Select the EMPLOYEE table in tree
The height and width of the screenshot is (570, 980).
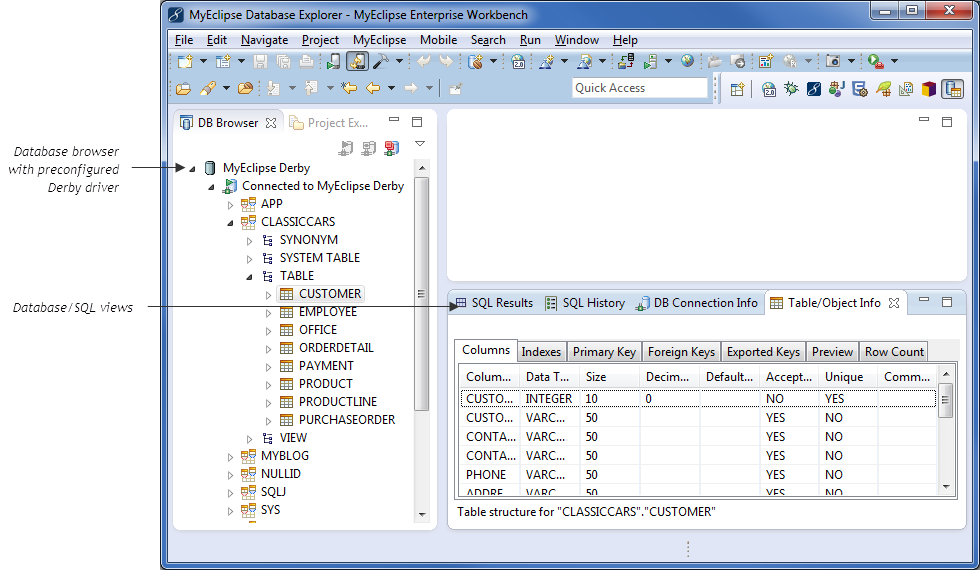pos(327,312)
